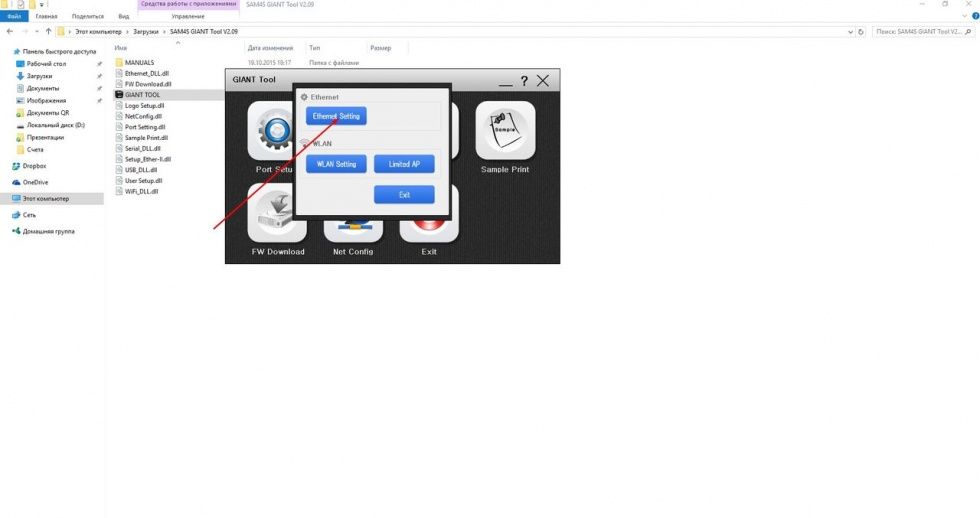The height and width of the screenshot is (518, 980).
Task: Sort by Тип column header
Action: [x=314, y=48]
